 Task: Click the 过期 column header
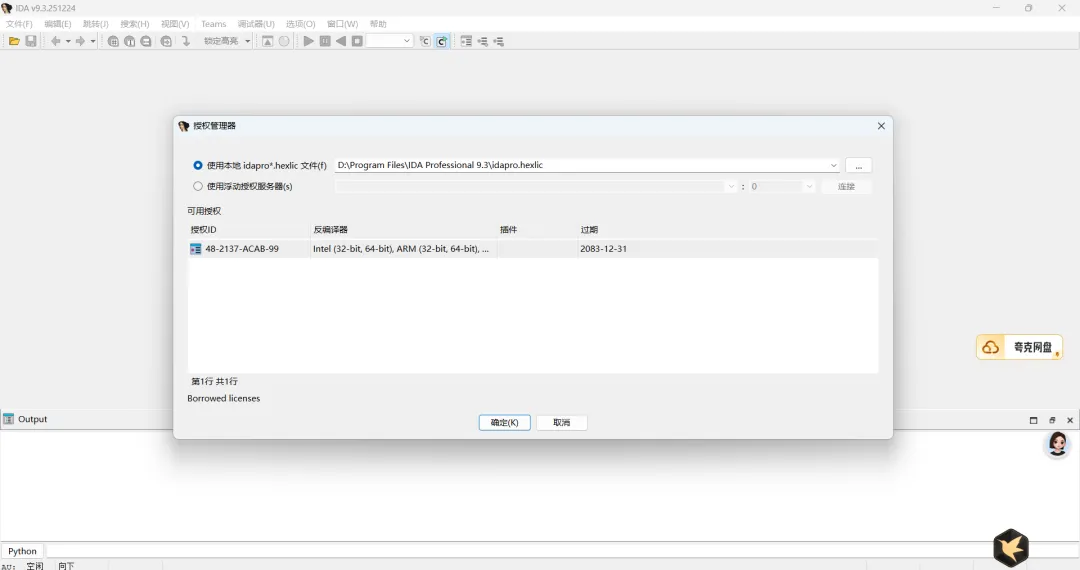tap(728, 229)
